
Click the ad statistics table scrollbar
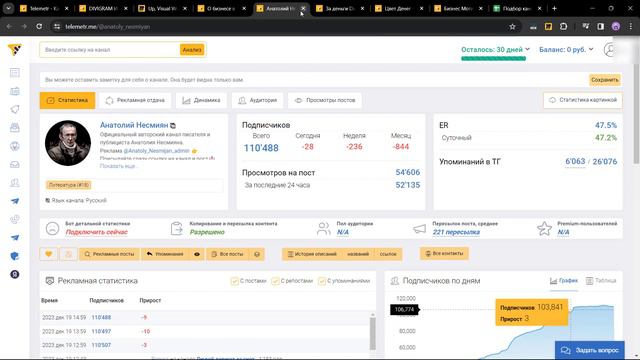(372, 333)
